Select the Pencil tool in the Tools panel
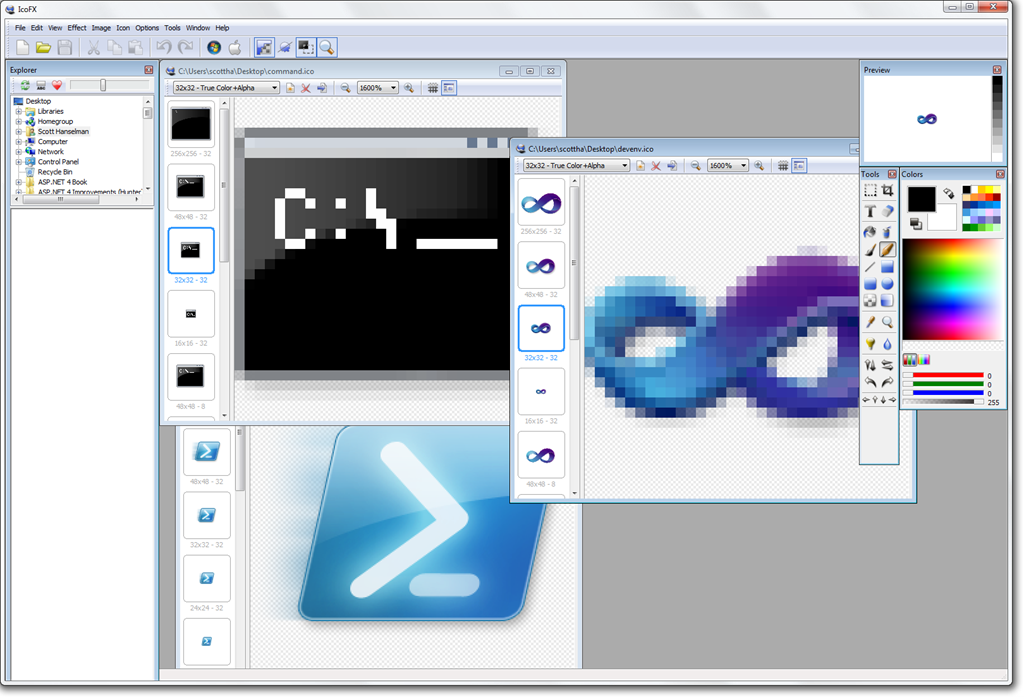The image size is (1024, 697). pyautogui.click(x=889, y=251)
